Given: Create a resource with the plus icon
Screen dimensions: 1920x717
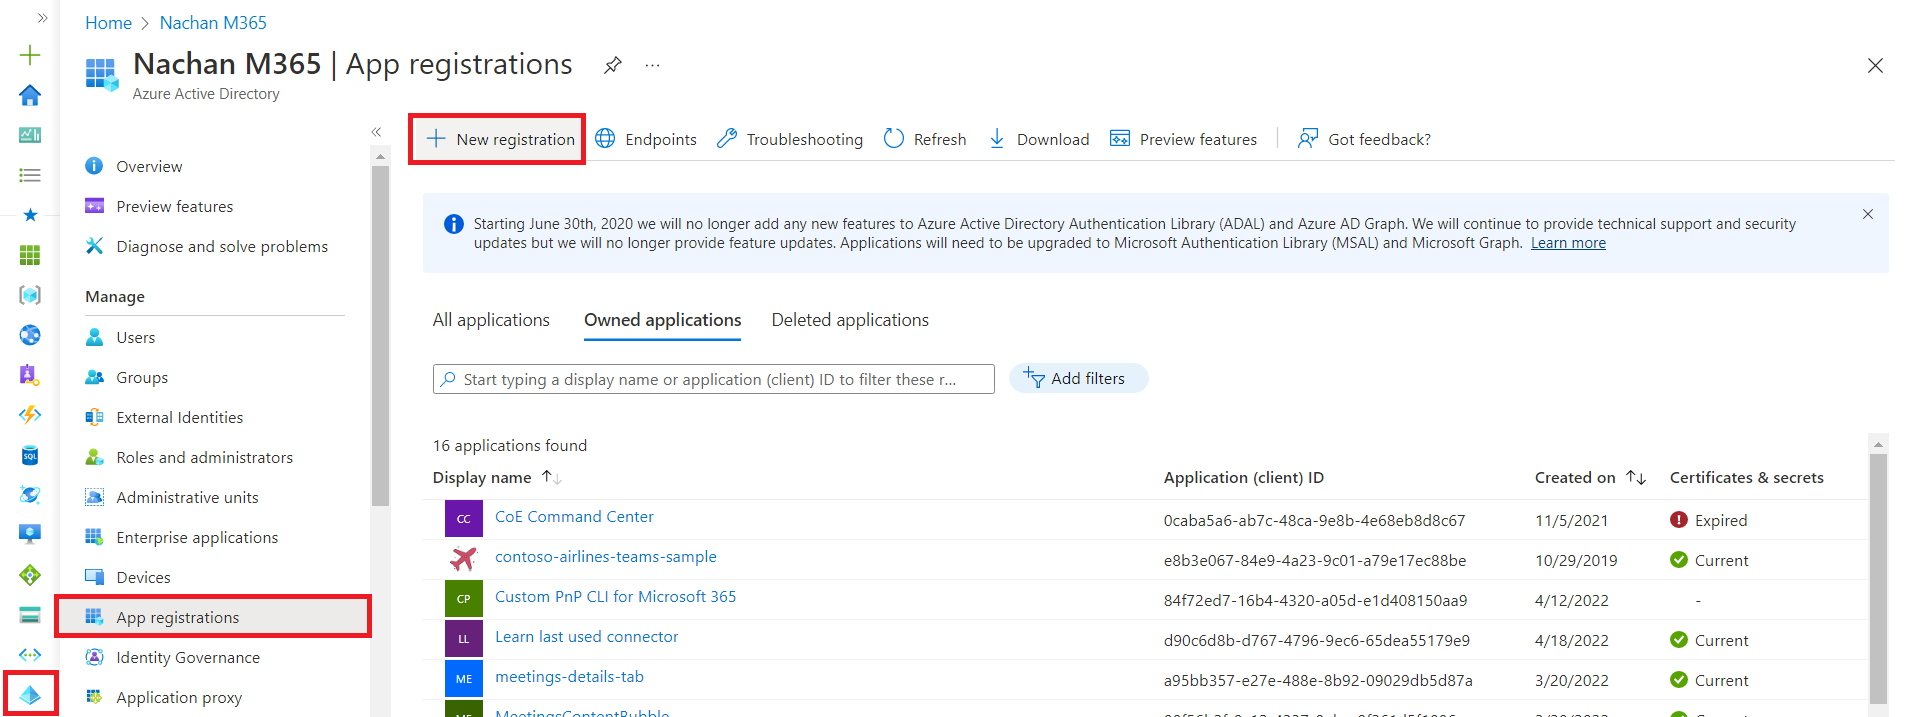Looking at the screenshot, I should tap(30, 55).
